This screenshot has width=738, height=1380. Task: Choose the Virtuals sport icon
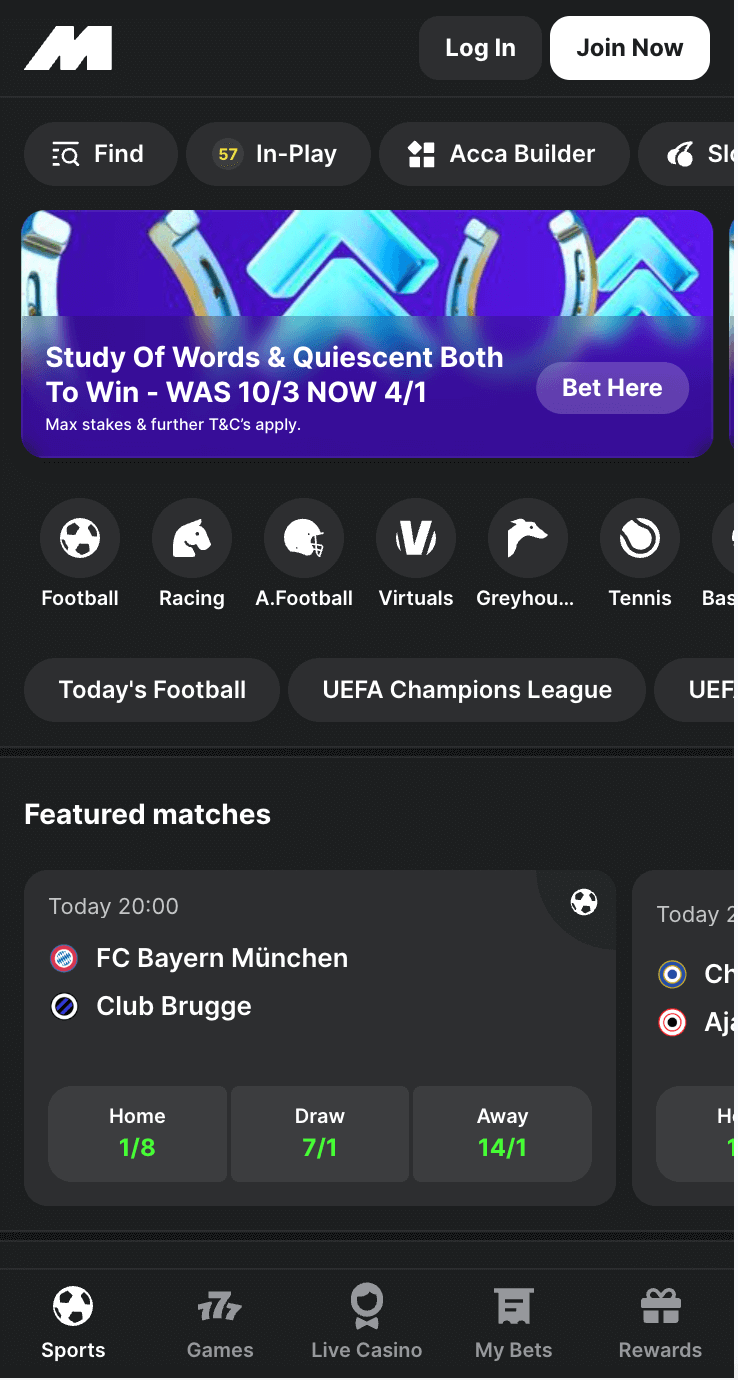[416, 540]
